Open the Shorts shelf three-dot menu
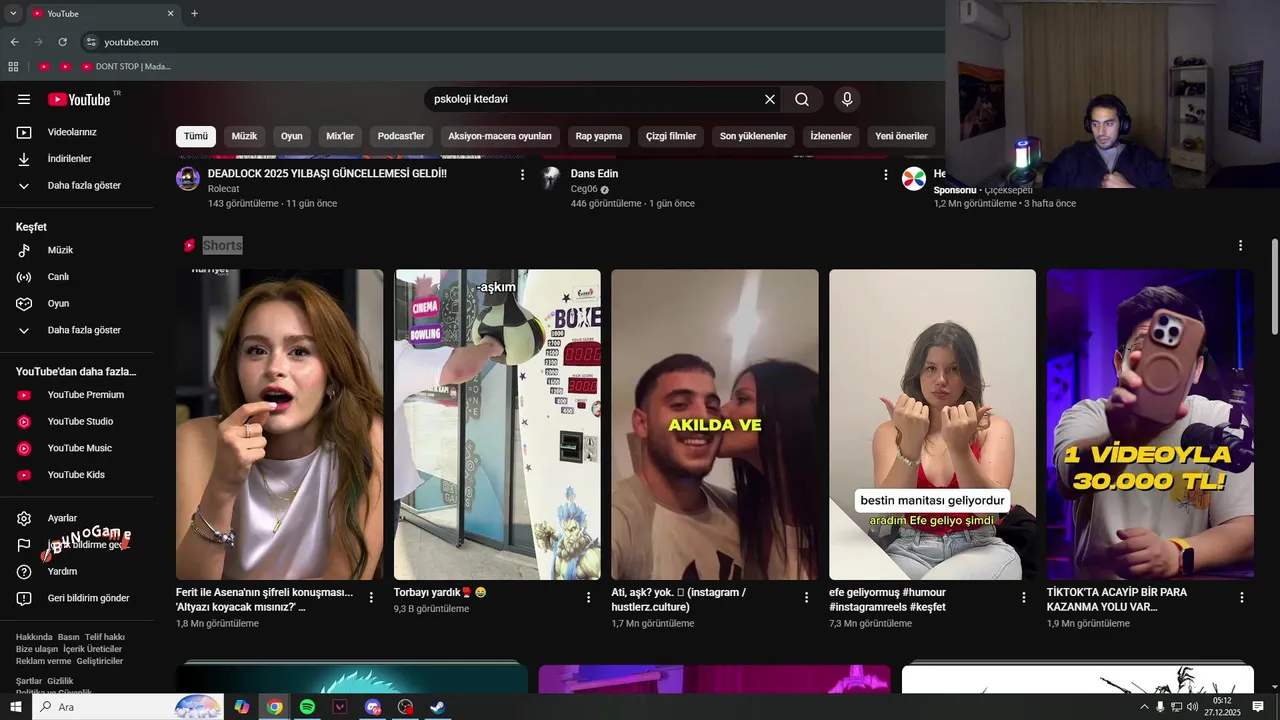This screenshot has width=1280, height=720. tap(1240, 245)
